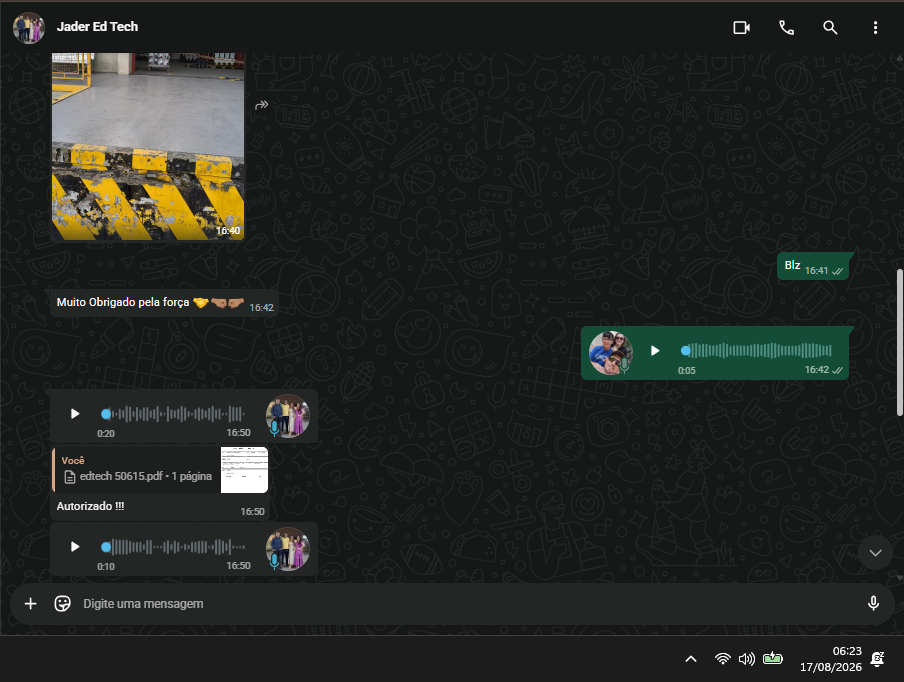Start a video call with Jader Ed Tech

[741, 27]
